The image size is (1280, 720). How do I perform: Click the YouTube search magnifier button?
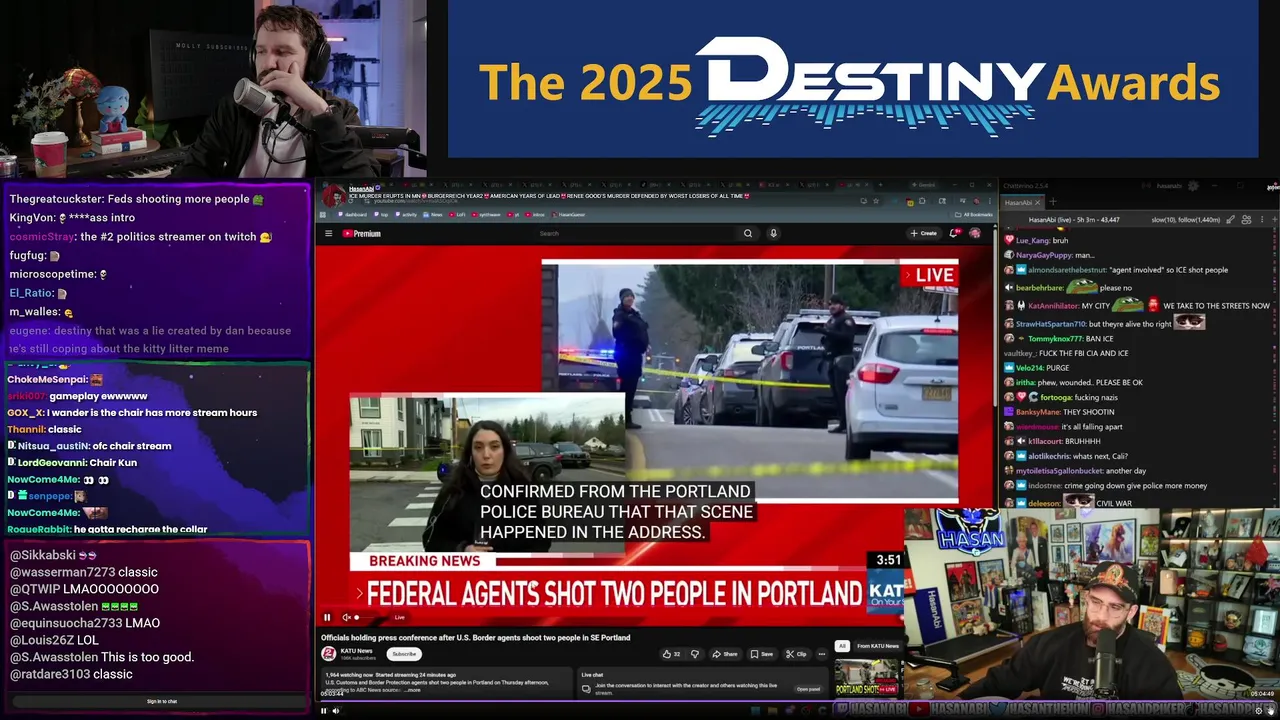747,233
